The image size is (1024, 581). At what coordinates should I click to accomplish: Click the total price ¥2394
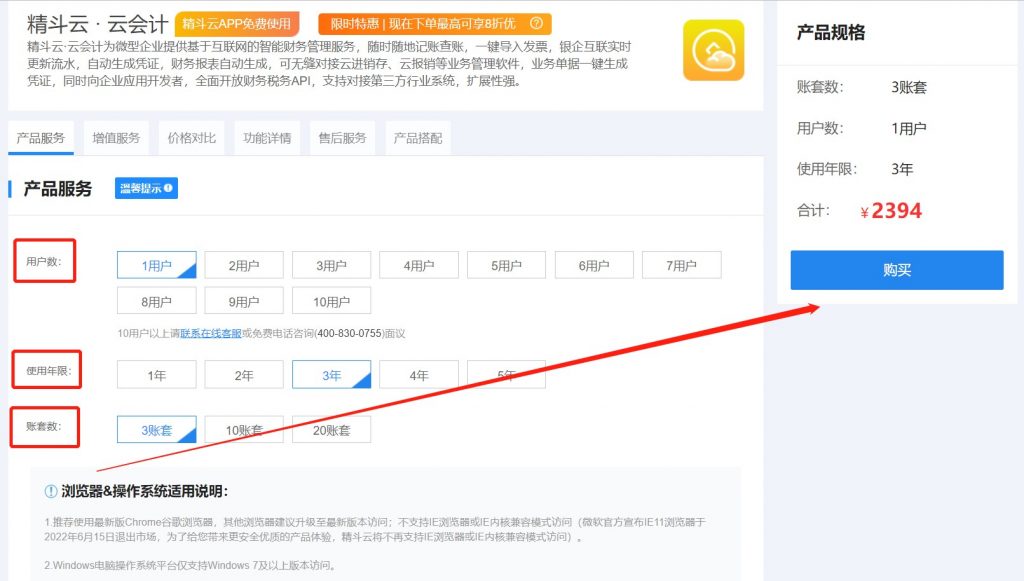point(891,210)
